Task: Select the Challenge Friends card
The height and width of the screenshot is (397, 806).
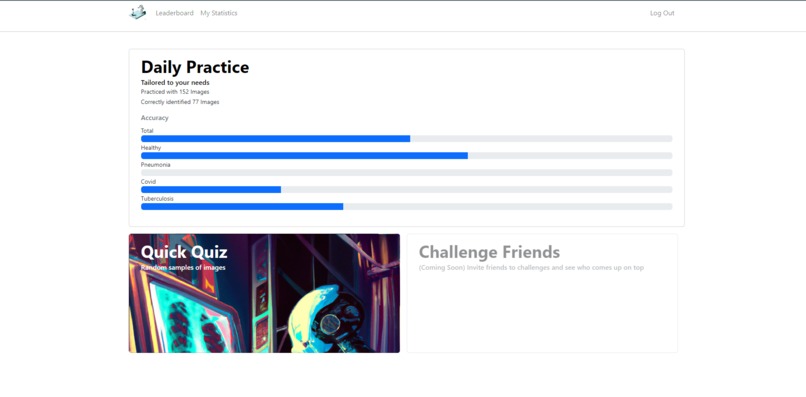Action: [x=542, y=293]
